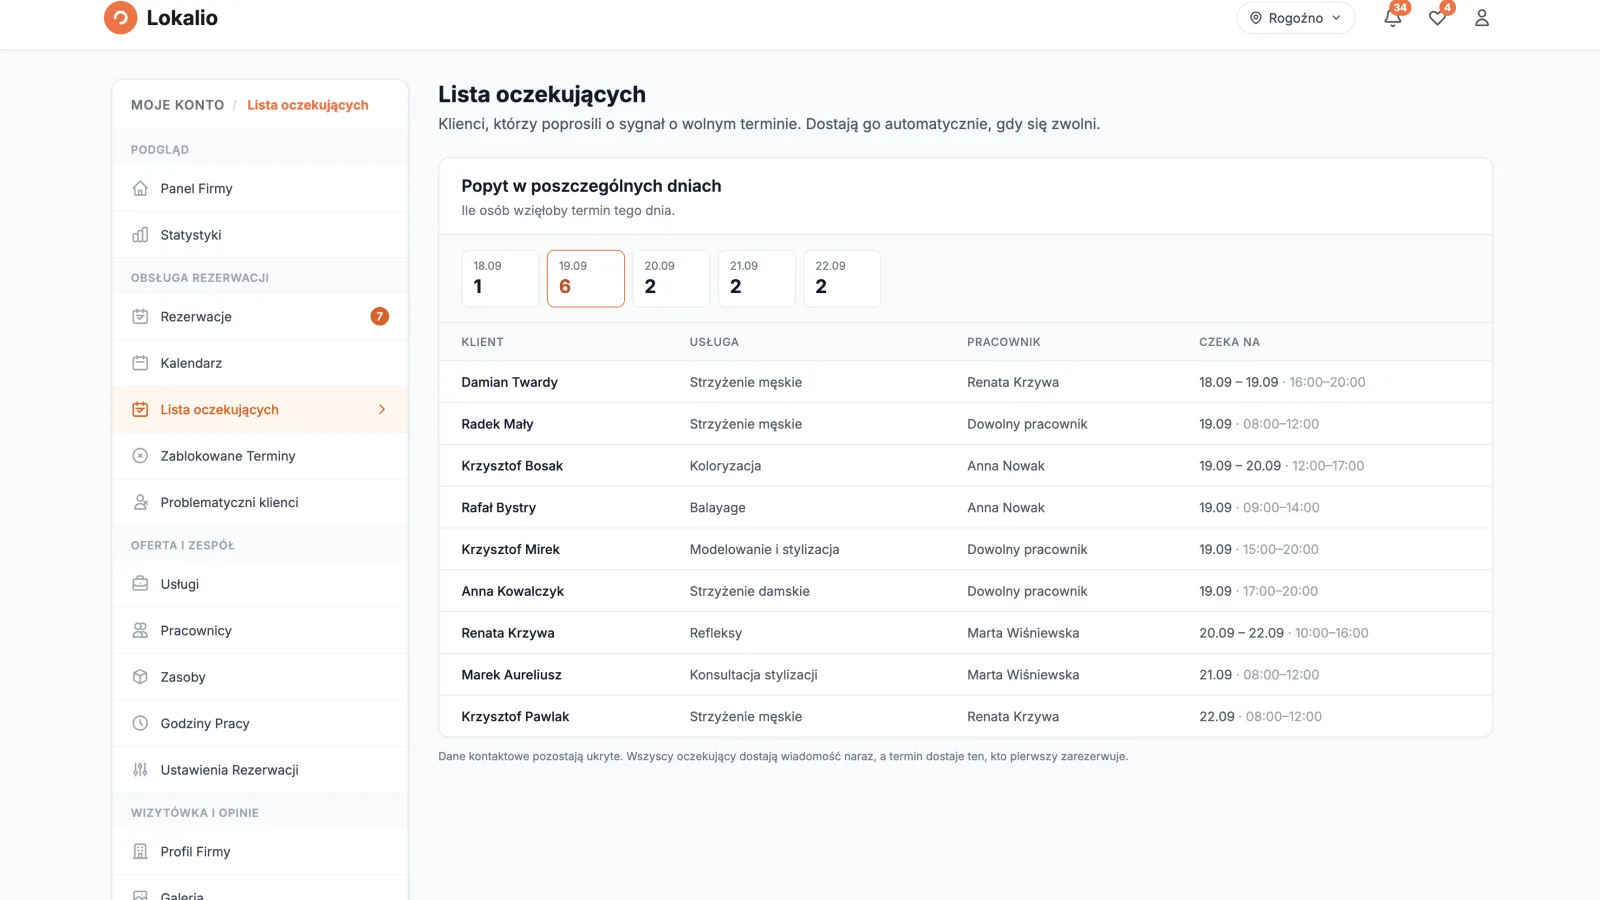Open Kalendarz menu item
The width and height of the screenshot is (1600, 900).
click(x=260, y=363)
